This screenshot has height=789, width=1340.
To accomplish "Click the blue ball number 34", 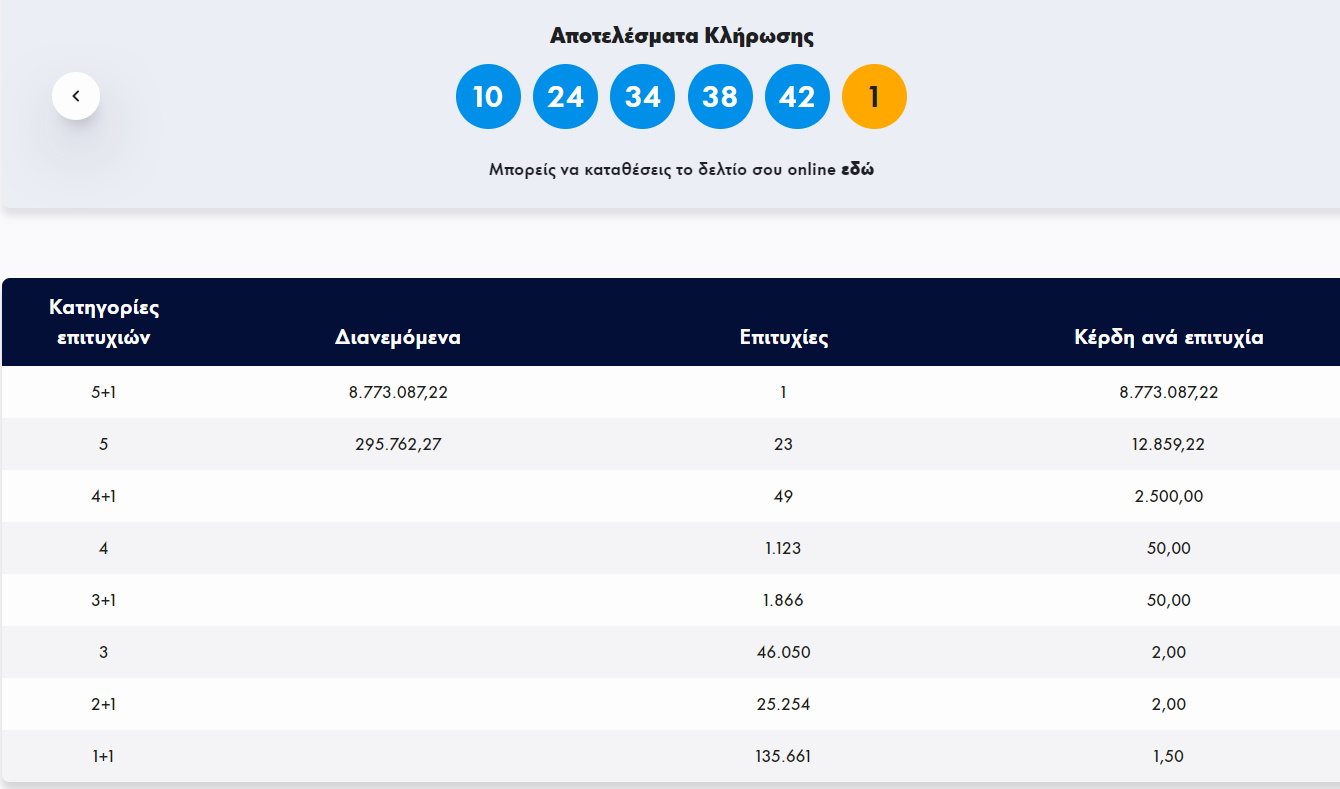I will click(x=642, y=97).
